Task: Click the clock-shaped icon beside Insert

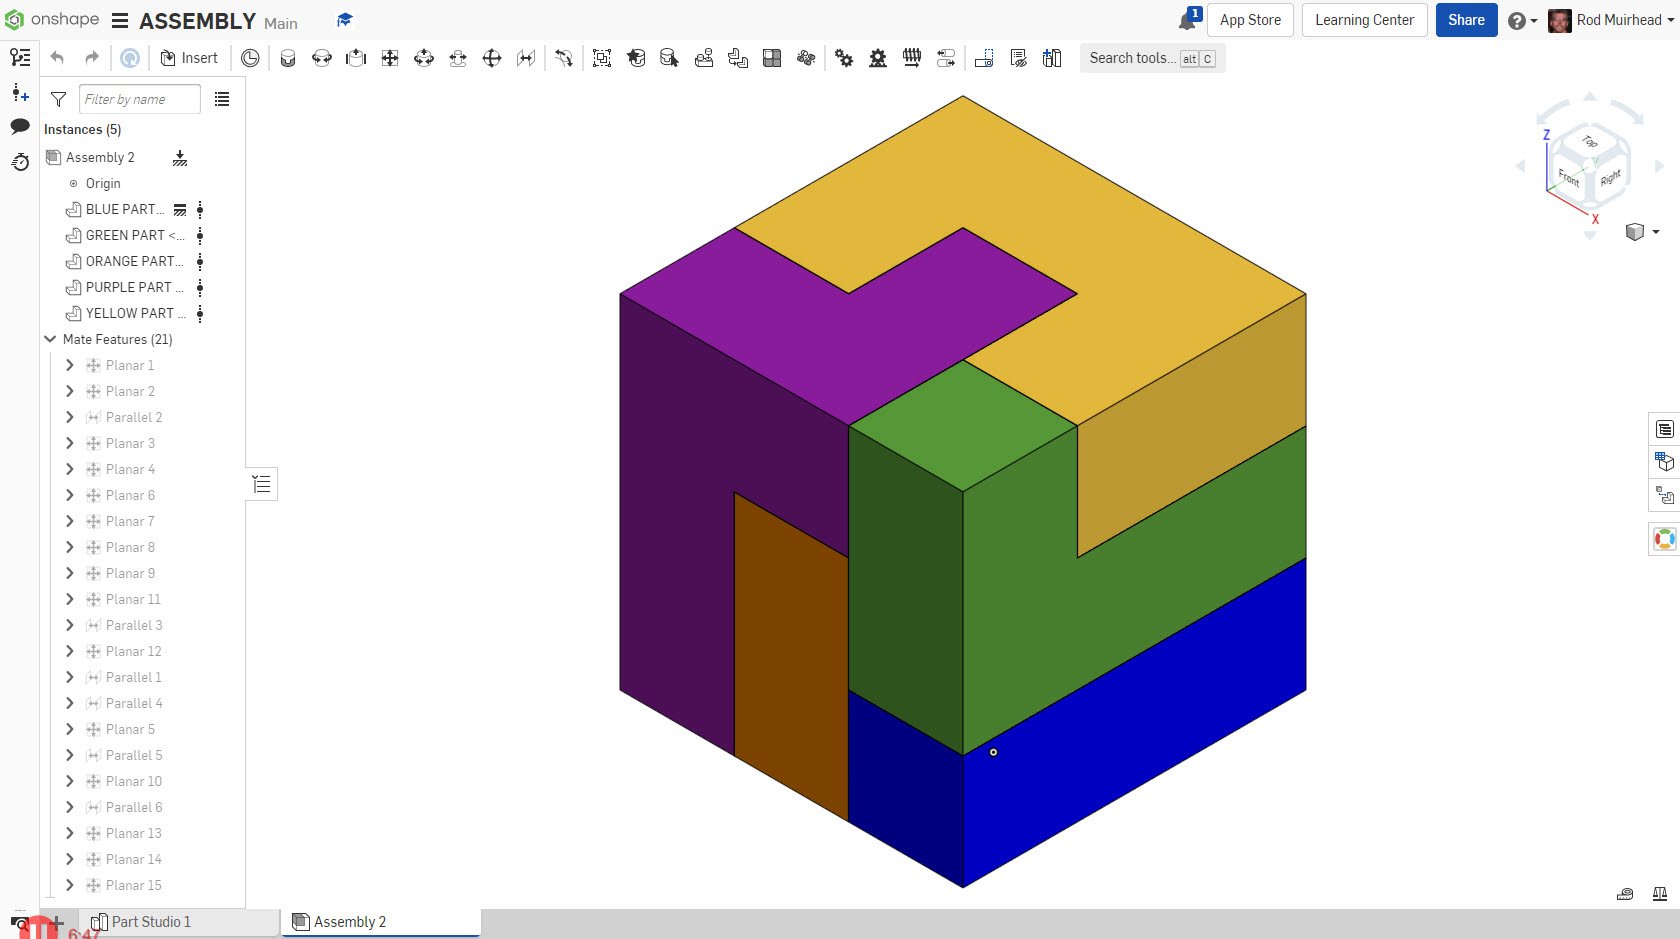Action: 250,58
